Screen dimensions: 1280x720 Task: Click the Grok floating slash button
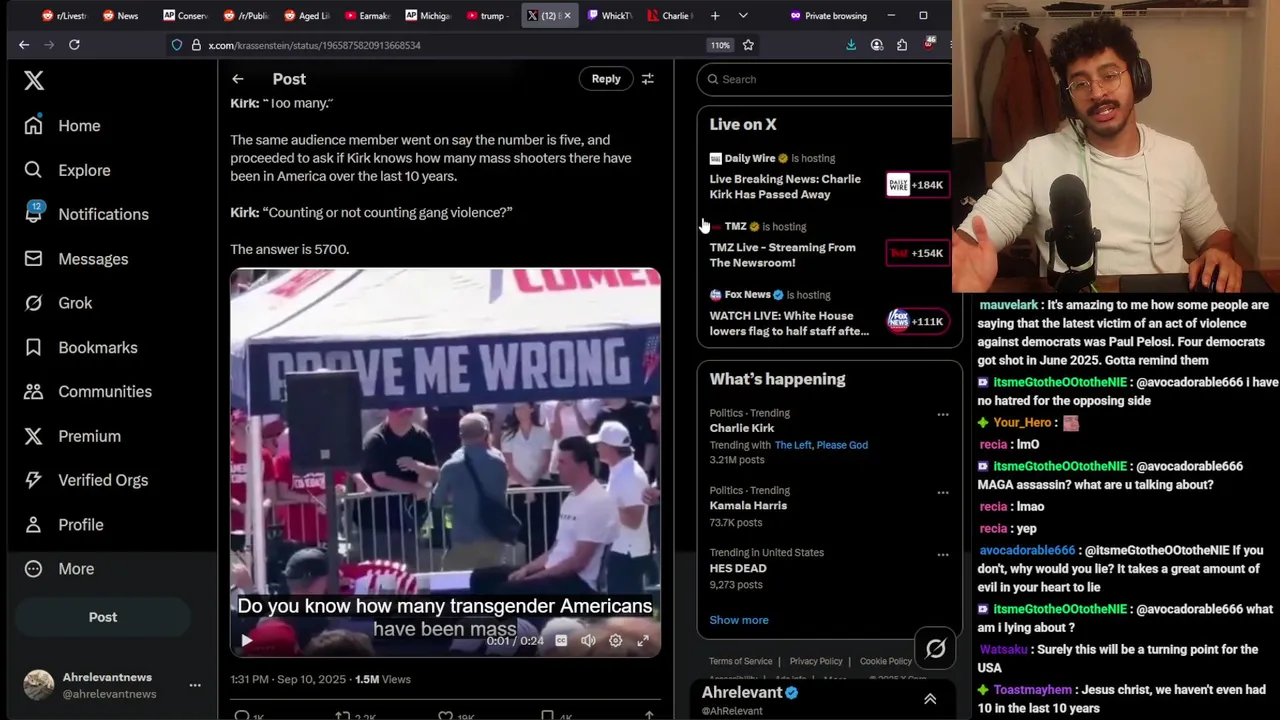coord(936,649)
